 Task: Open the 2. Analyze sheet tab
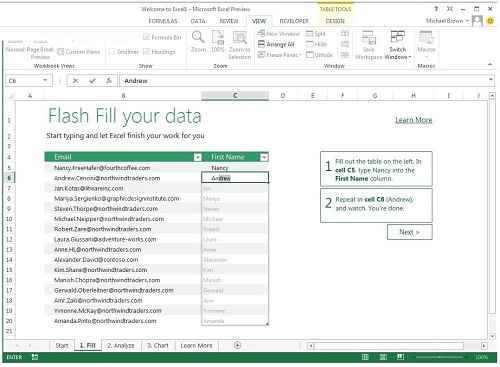coord(121,346)
